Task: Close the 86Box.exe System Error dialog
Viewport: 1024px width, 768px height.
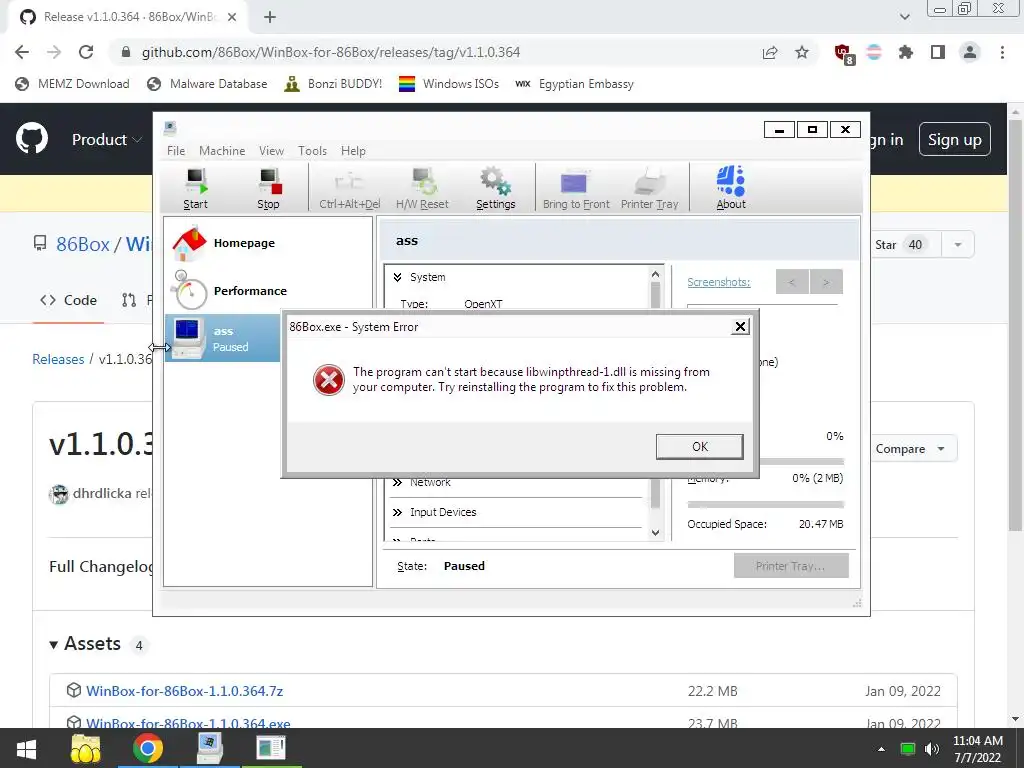Action: 740,327
